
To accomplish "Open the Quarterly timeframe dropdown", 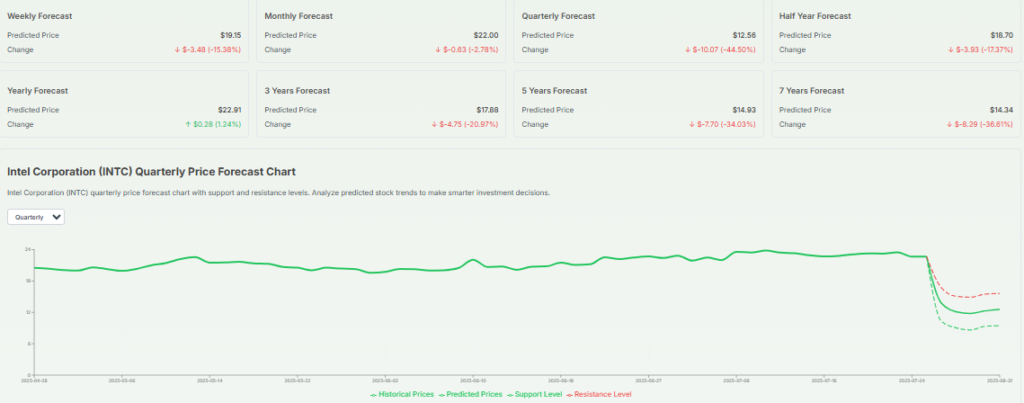I will coord(36,217).
